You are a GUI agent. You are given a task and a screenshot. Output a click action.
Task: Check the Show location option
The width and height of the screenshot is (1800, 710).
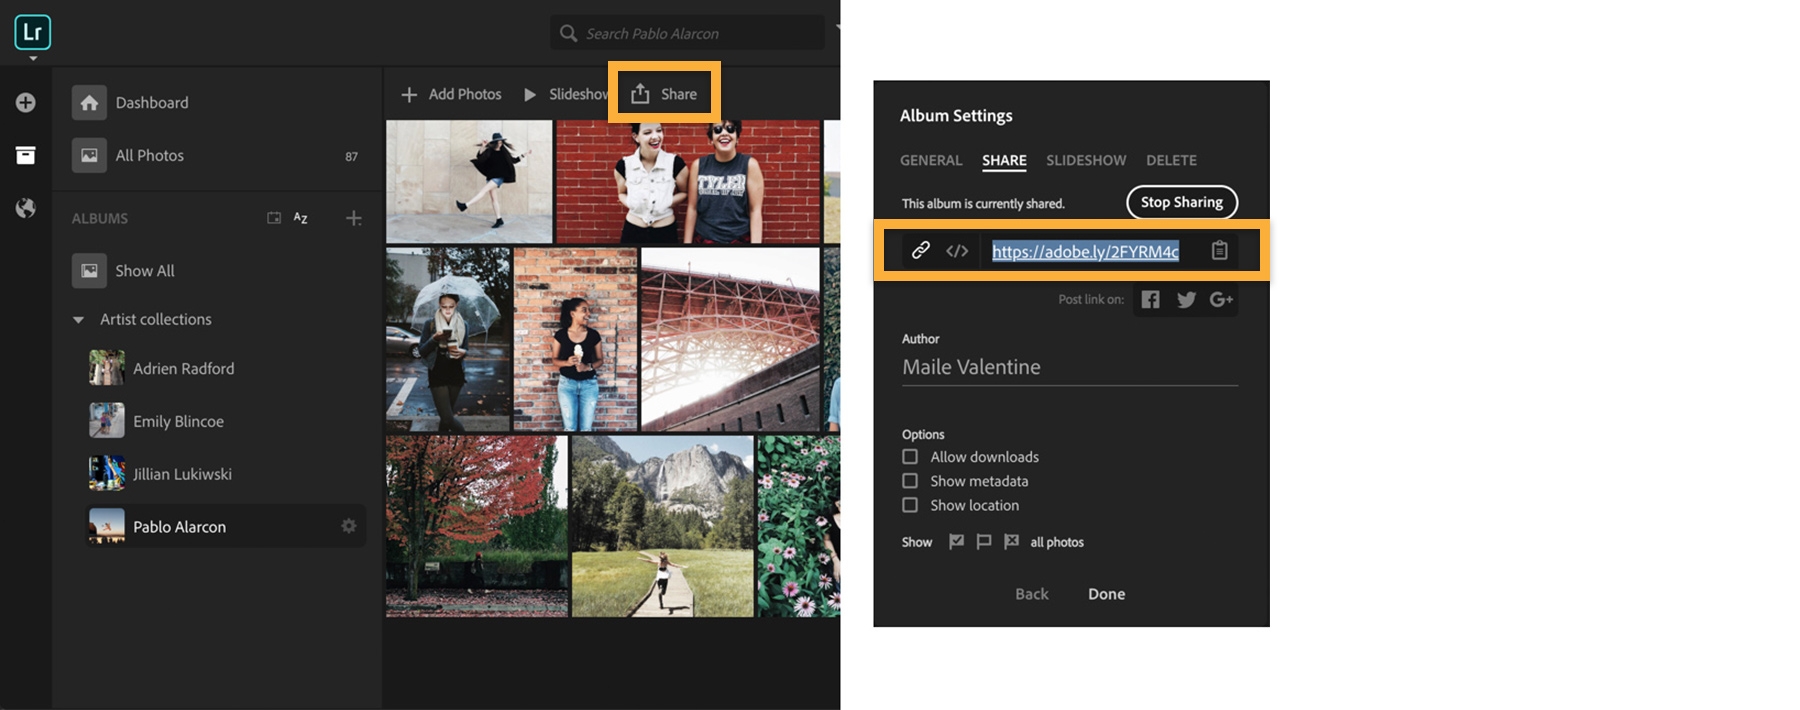pos(910,505)
